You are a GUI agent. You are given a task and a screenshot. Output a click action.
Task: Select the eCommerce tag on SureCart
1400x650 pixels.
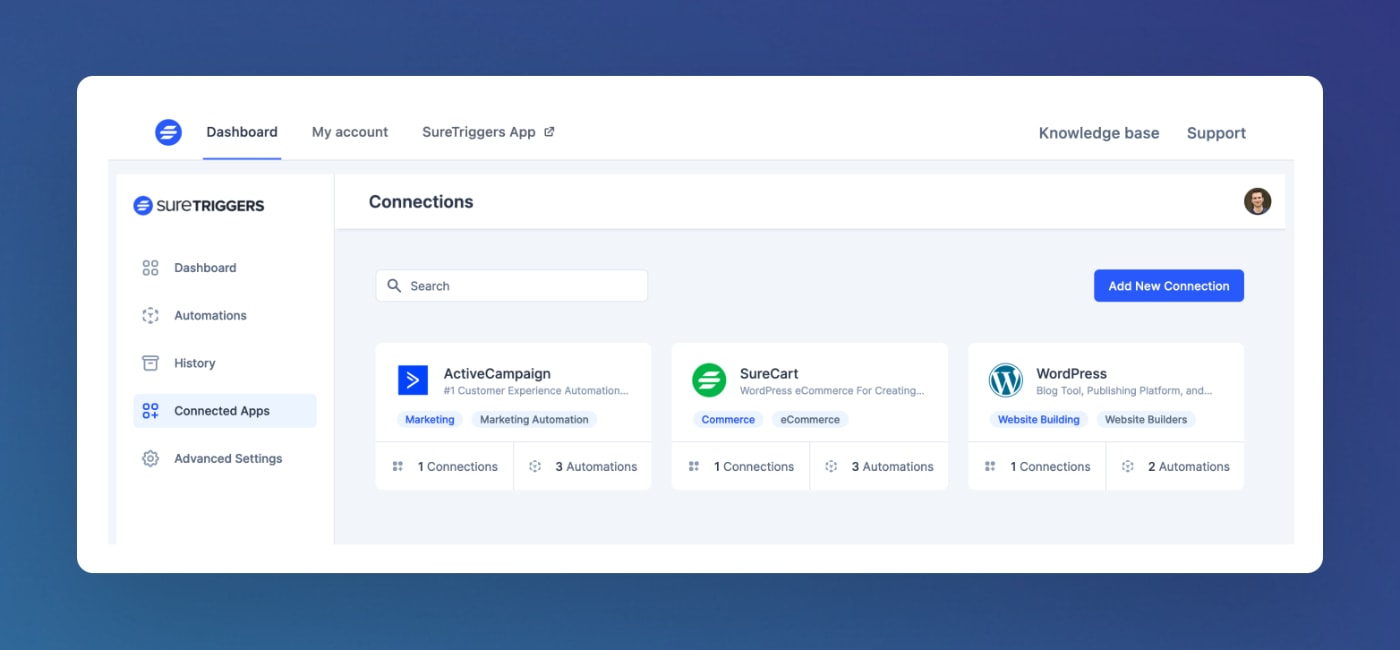click(810, 420)
